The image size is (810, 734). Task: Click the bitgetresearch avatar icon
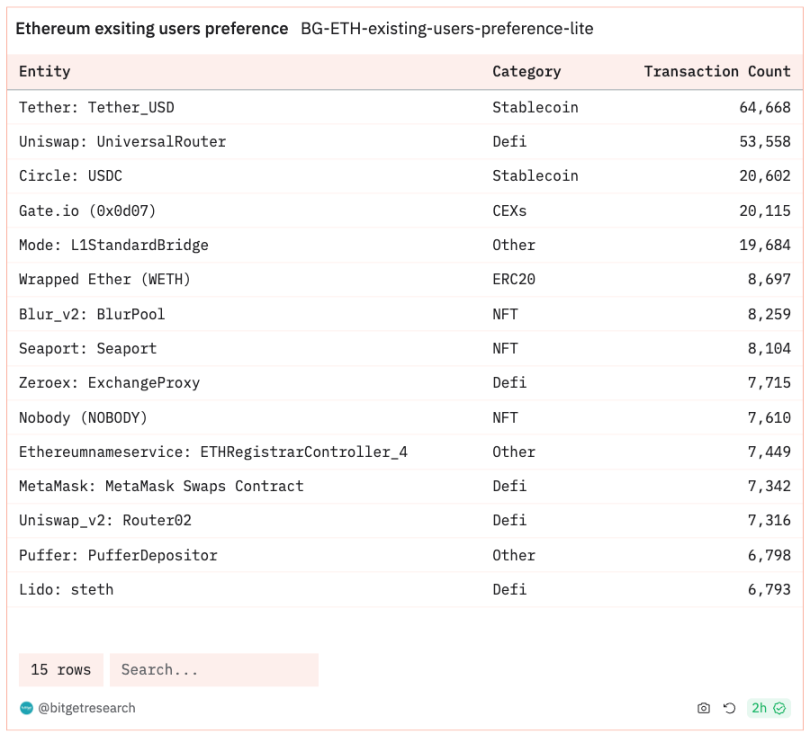[x=26, y=708]
